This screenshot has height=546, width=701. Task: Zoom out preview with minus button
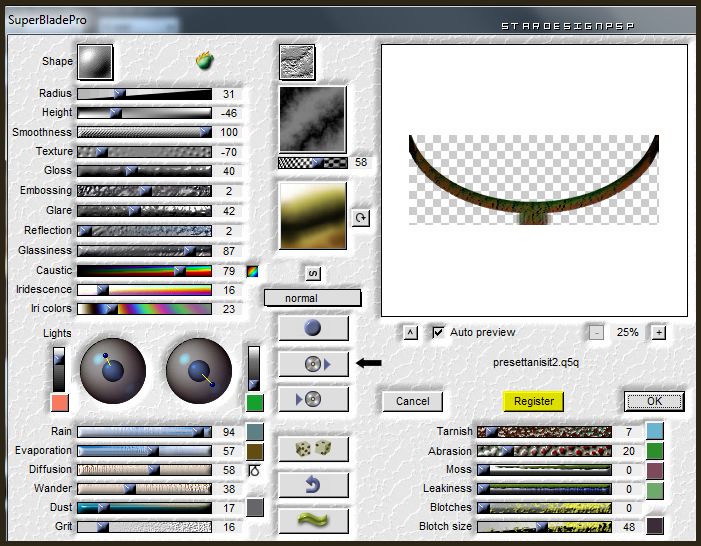click(596, 332)
